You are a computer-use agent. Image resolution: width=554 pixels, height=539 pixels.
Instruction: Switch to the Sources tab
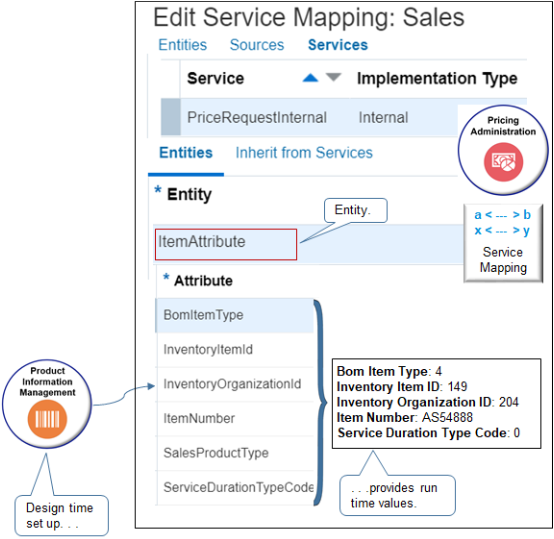257,45
